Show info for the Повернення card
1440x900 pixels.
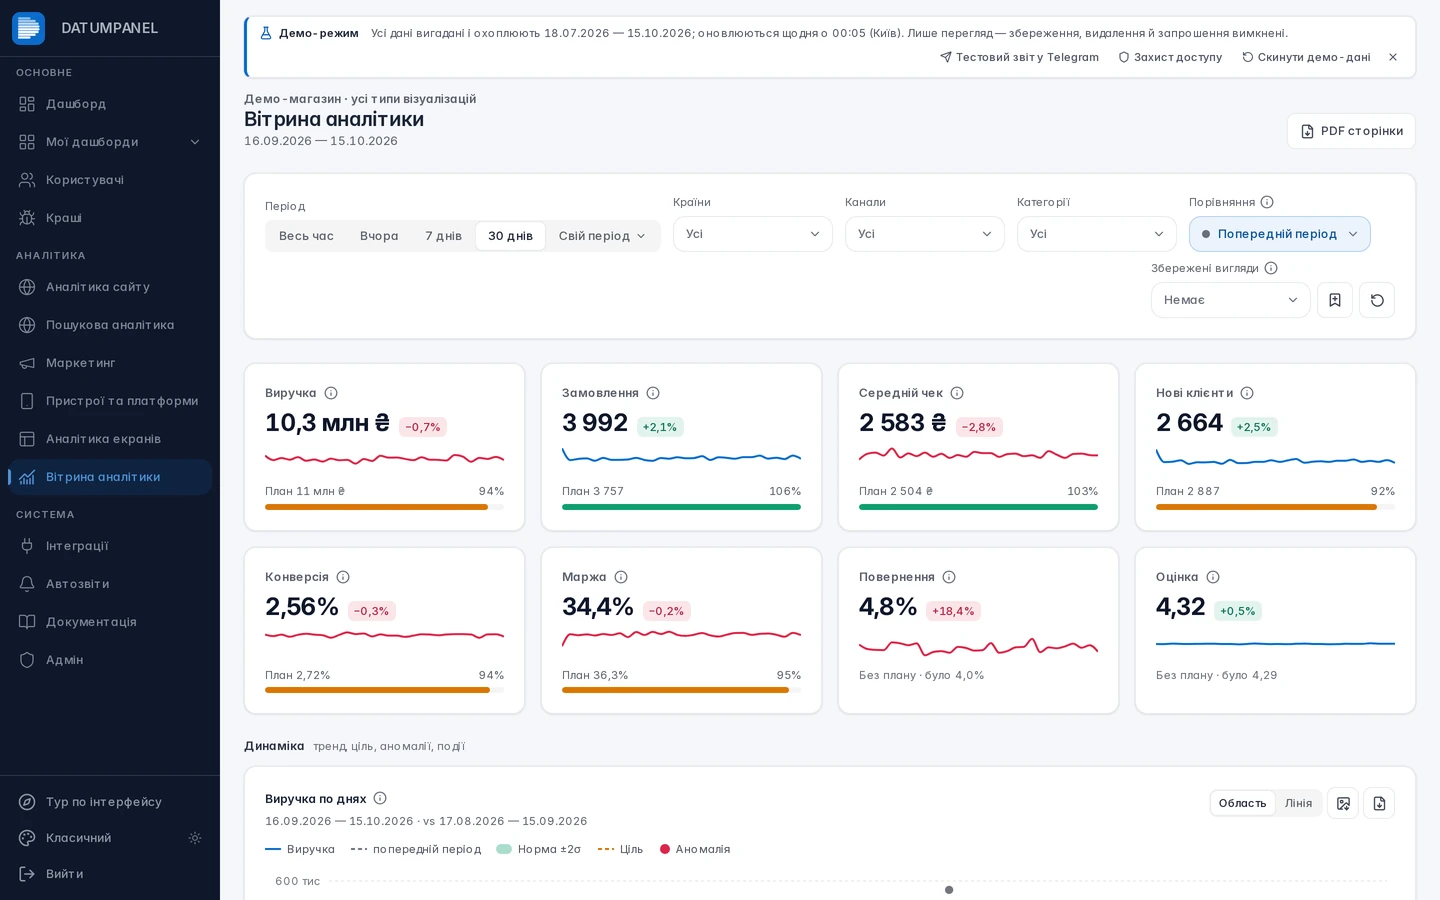tap(949, 577)
